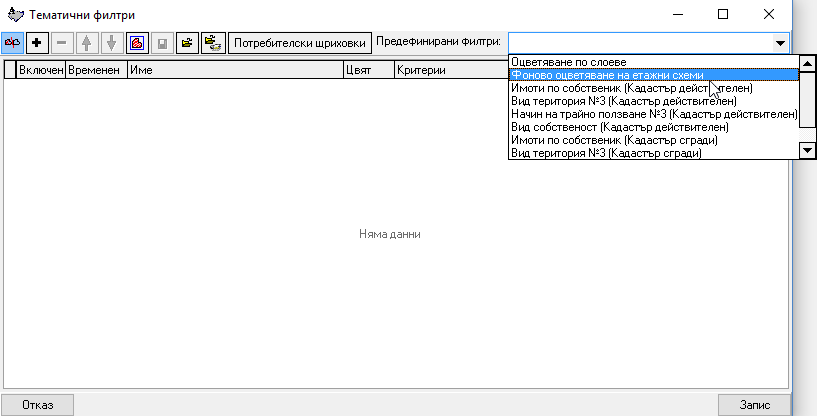Select Вид собственост (Кадастър действителен) entry
Image resolution: width=817 pixels, height=416 pixels.
coord(619,127)
